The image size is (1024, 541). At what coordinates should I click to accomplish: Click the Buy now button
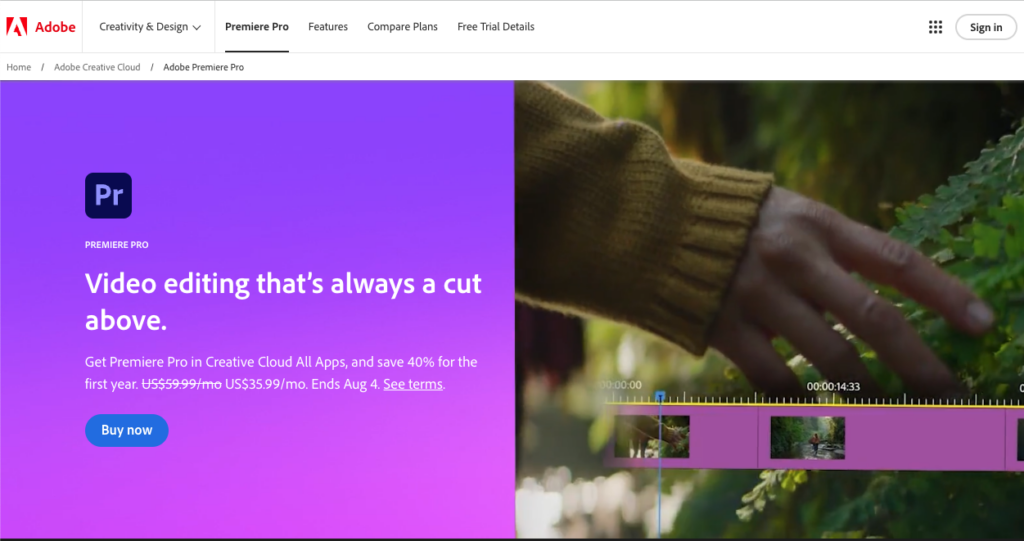(127, 430)
